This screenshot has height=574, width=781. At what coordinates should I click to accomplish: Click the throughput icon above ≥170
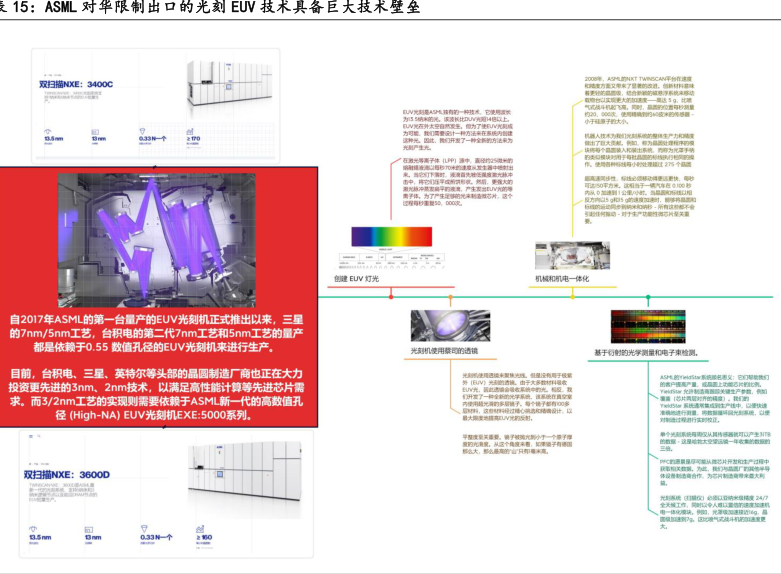[x=190, y=131]
